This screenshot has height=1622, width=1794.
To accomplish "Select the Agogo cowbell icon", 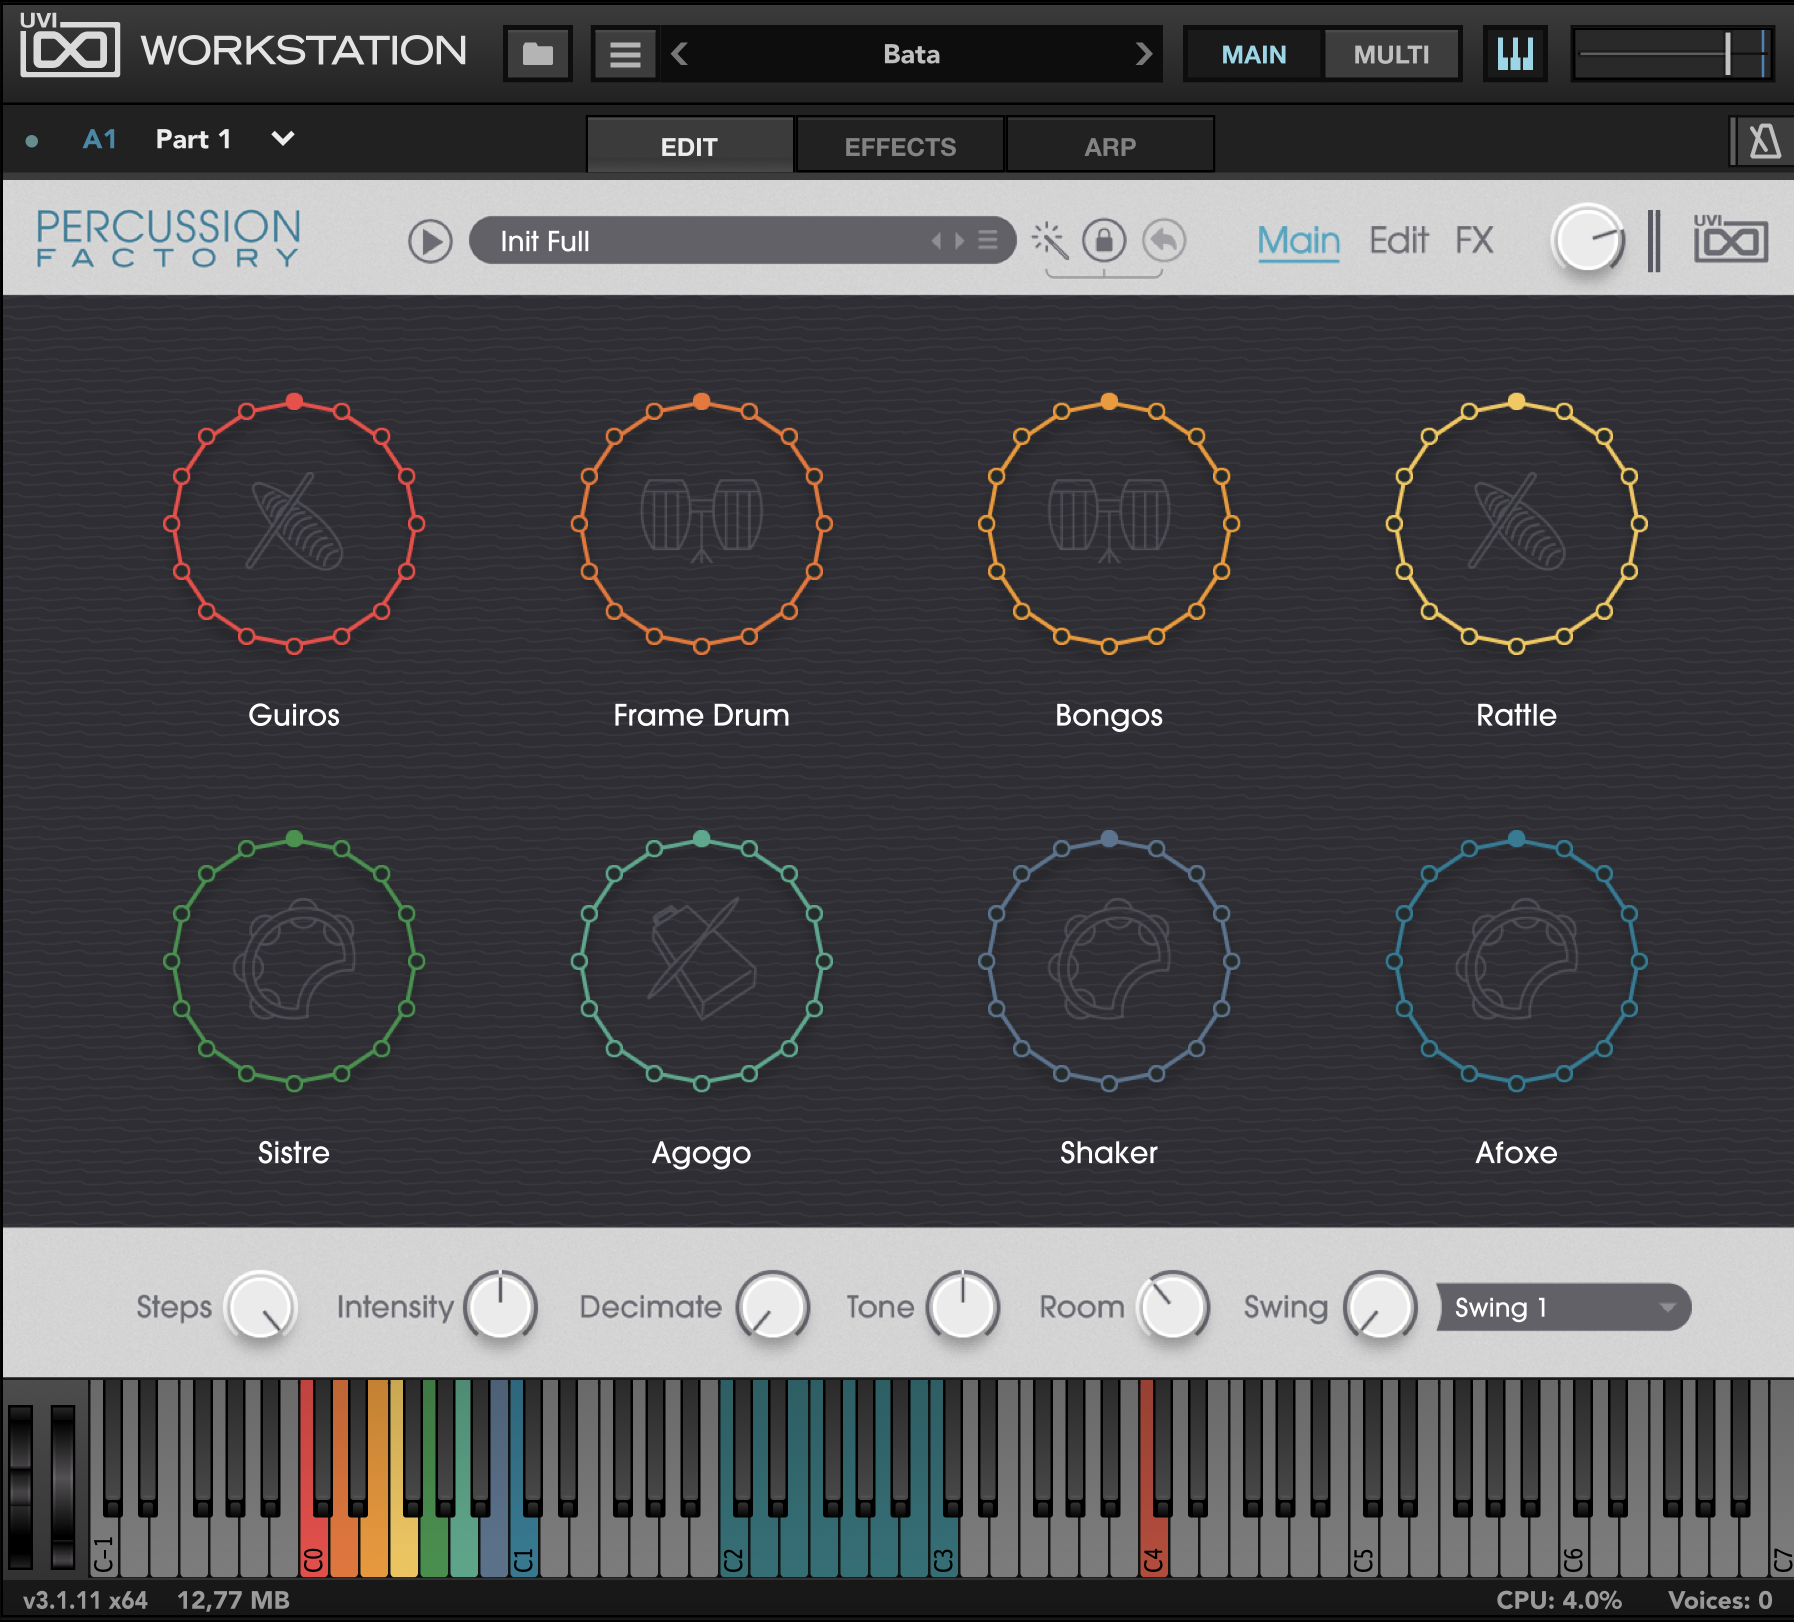I will tap(701, 960).
